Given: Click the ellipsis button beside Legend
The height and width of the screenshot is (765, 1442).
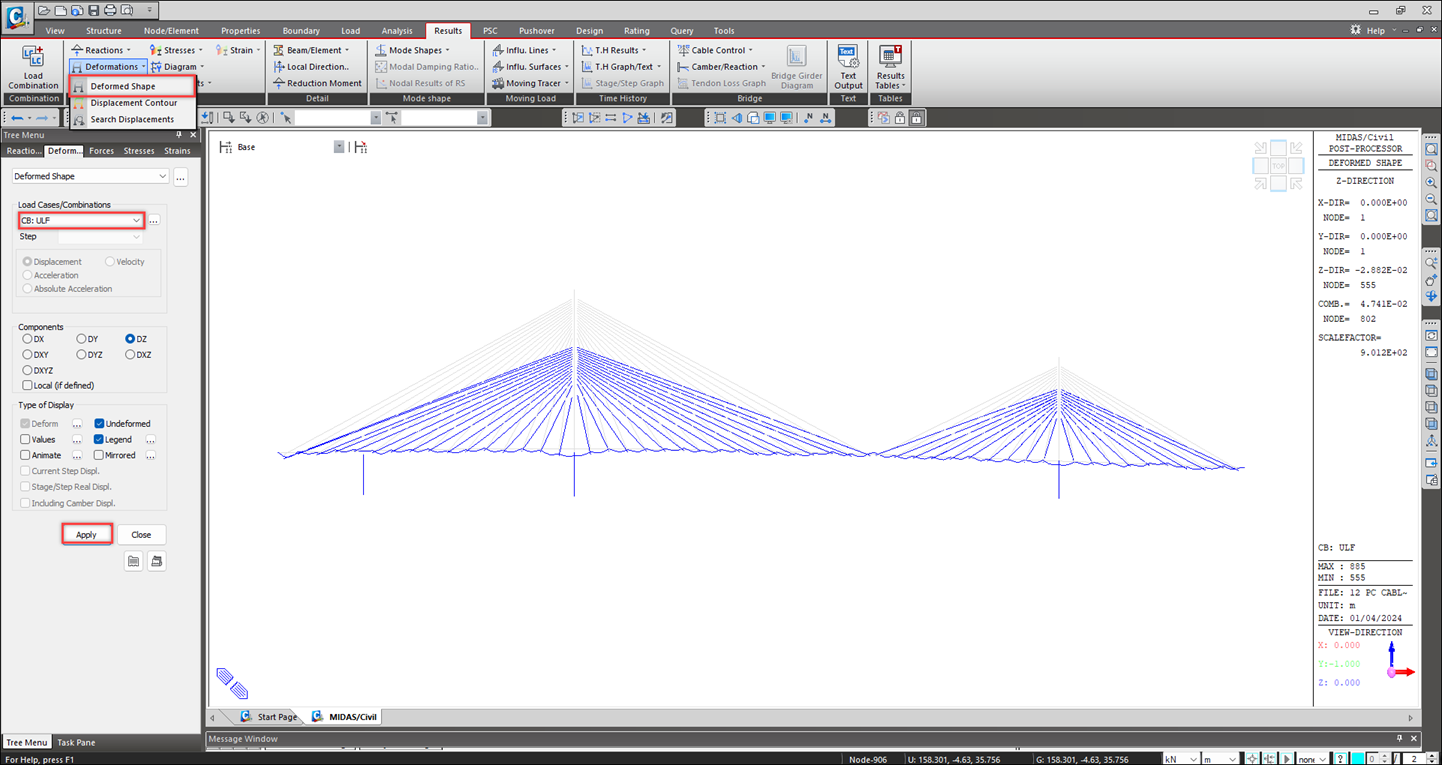Looking at the screenshot, I should point(151,440).
